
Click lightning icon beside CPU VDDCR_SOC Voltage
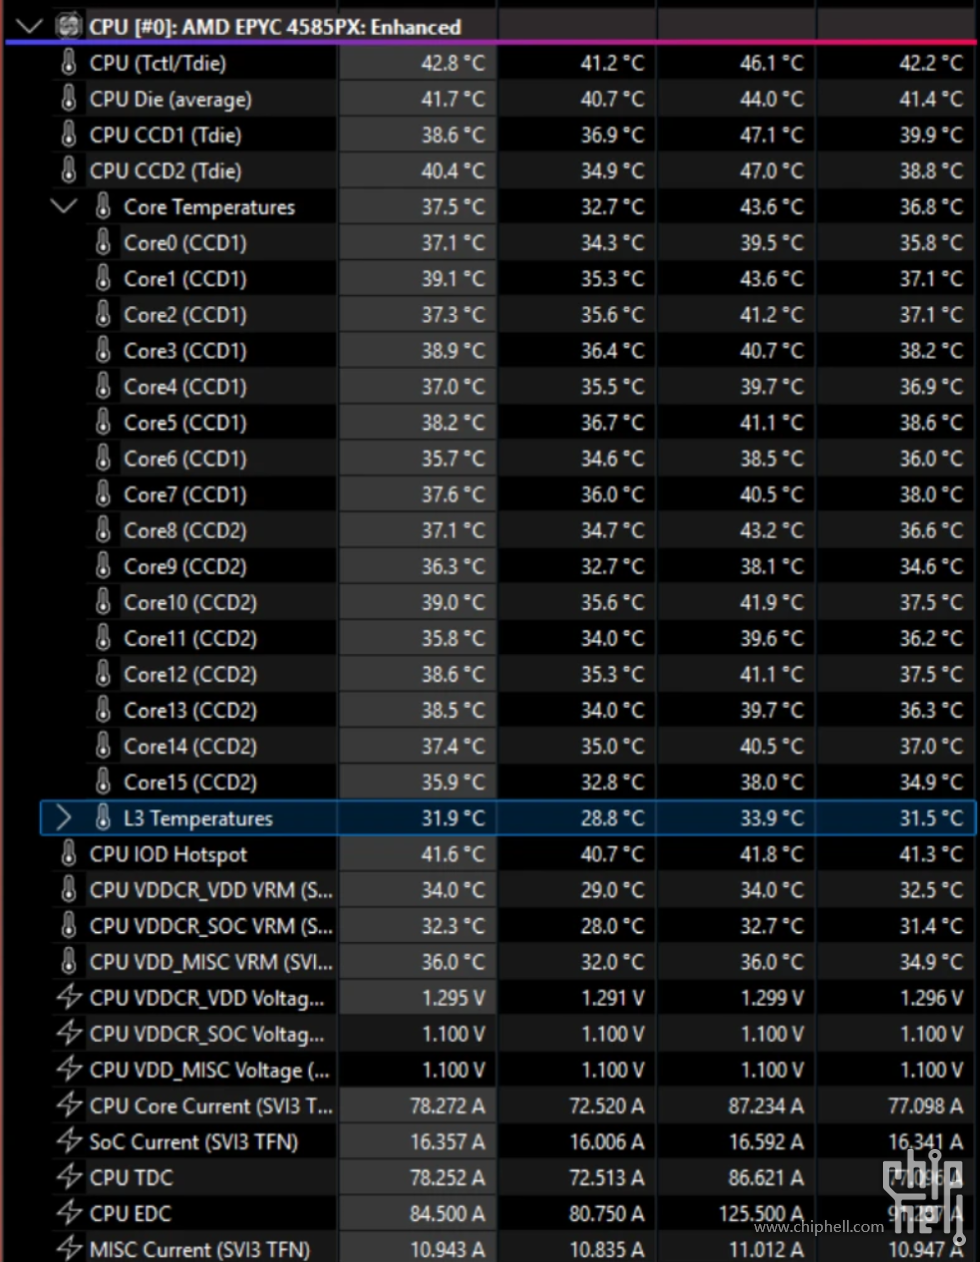(x=68, y=1034)
